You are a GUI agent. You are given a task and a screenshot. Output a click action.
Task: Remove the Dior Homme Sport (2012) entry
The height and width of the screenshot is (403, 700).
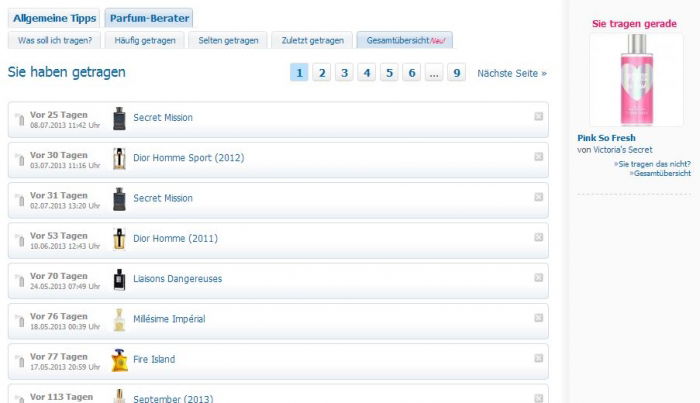pyautogui.click(x=538, y=157)
